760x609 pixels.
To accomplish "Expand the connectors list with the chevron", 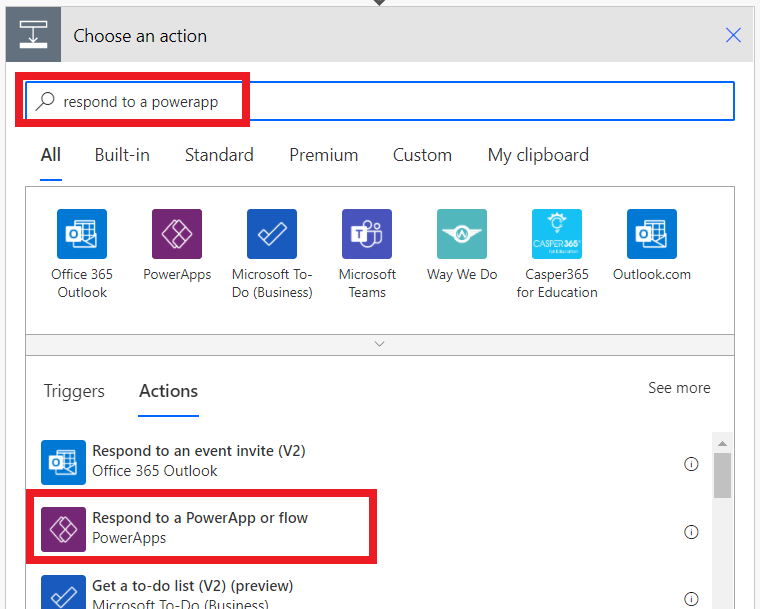I will tap(380, 344).
